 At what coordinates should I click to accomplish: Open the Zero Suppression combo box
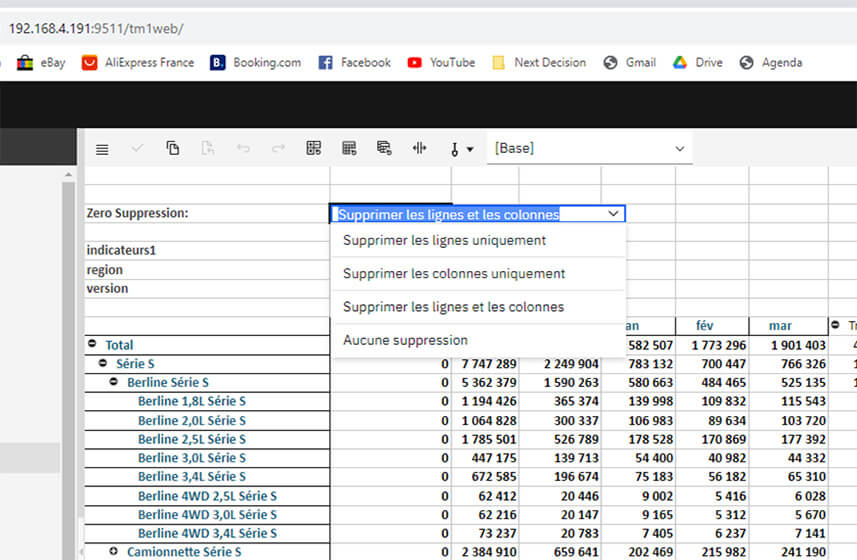point(478,214)
